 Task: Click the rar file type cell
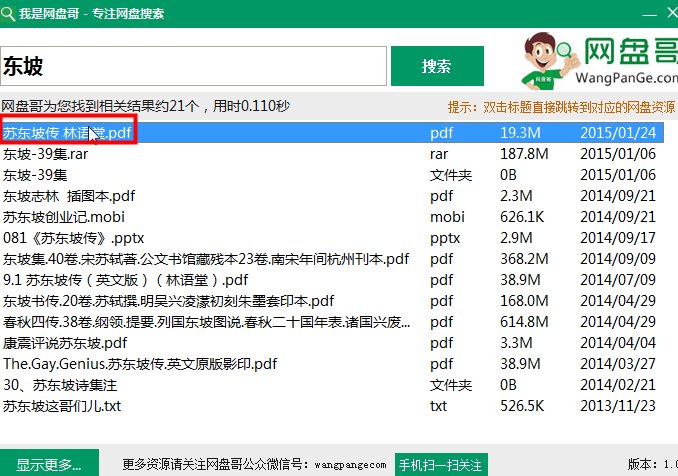(x=439, y=154)
